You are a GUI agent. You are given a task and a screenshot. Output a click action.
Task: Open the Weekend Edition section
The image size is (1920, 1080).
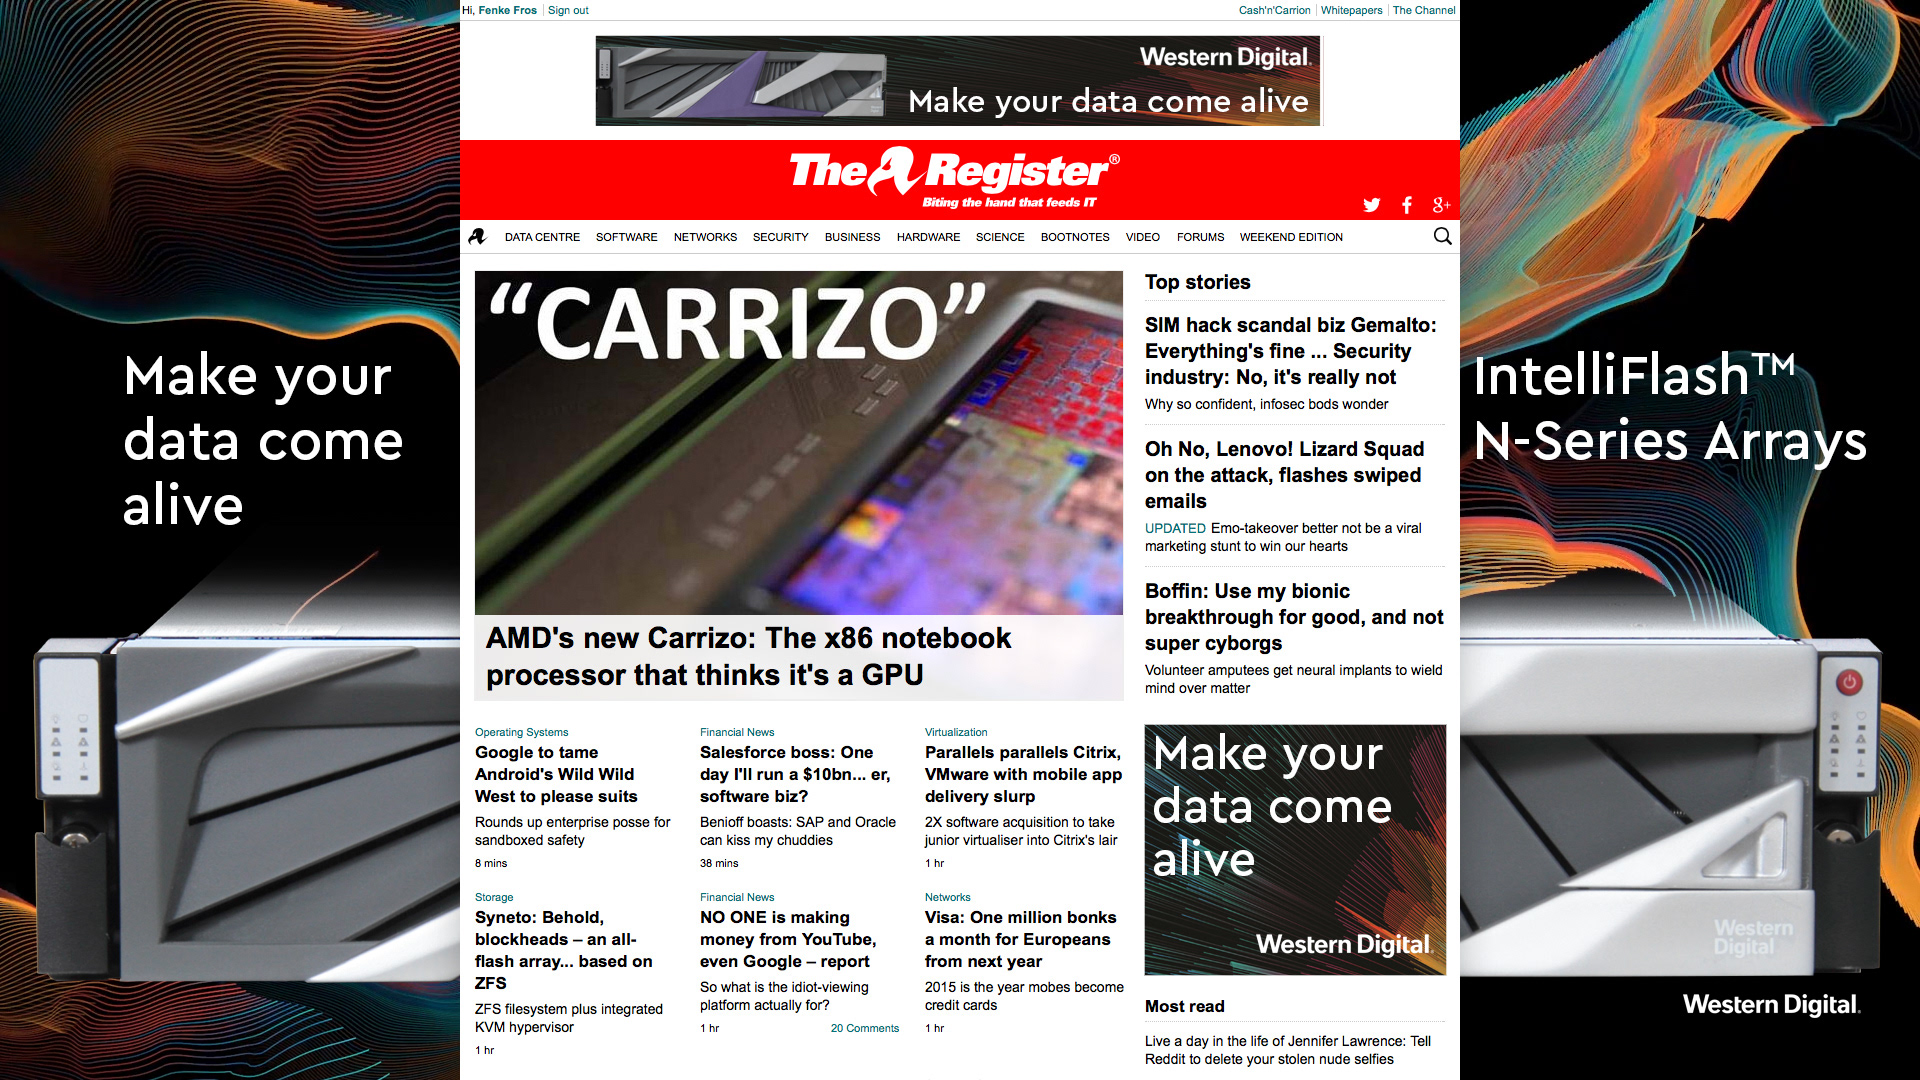(1291, 237)
